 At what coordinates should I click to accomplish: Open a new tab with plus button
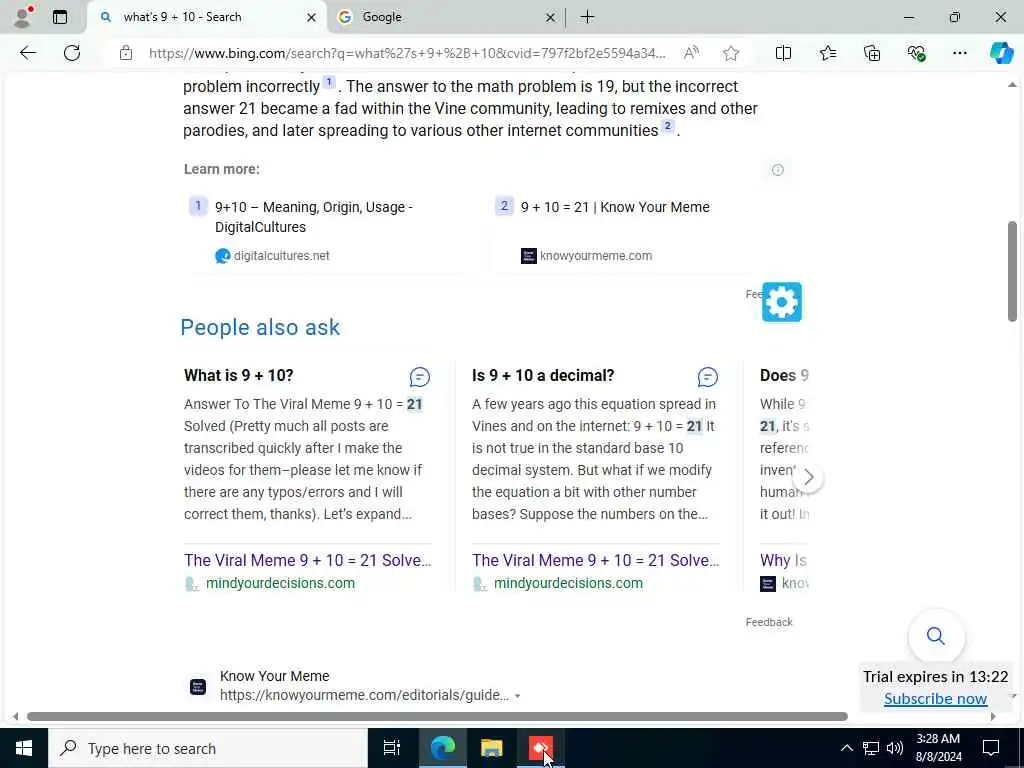[587, 17]
